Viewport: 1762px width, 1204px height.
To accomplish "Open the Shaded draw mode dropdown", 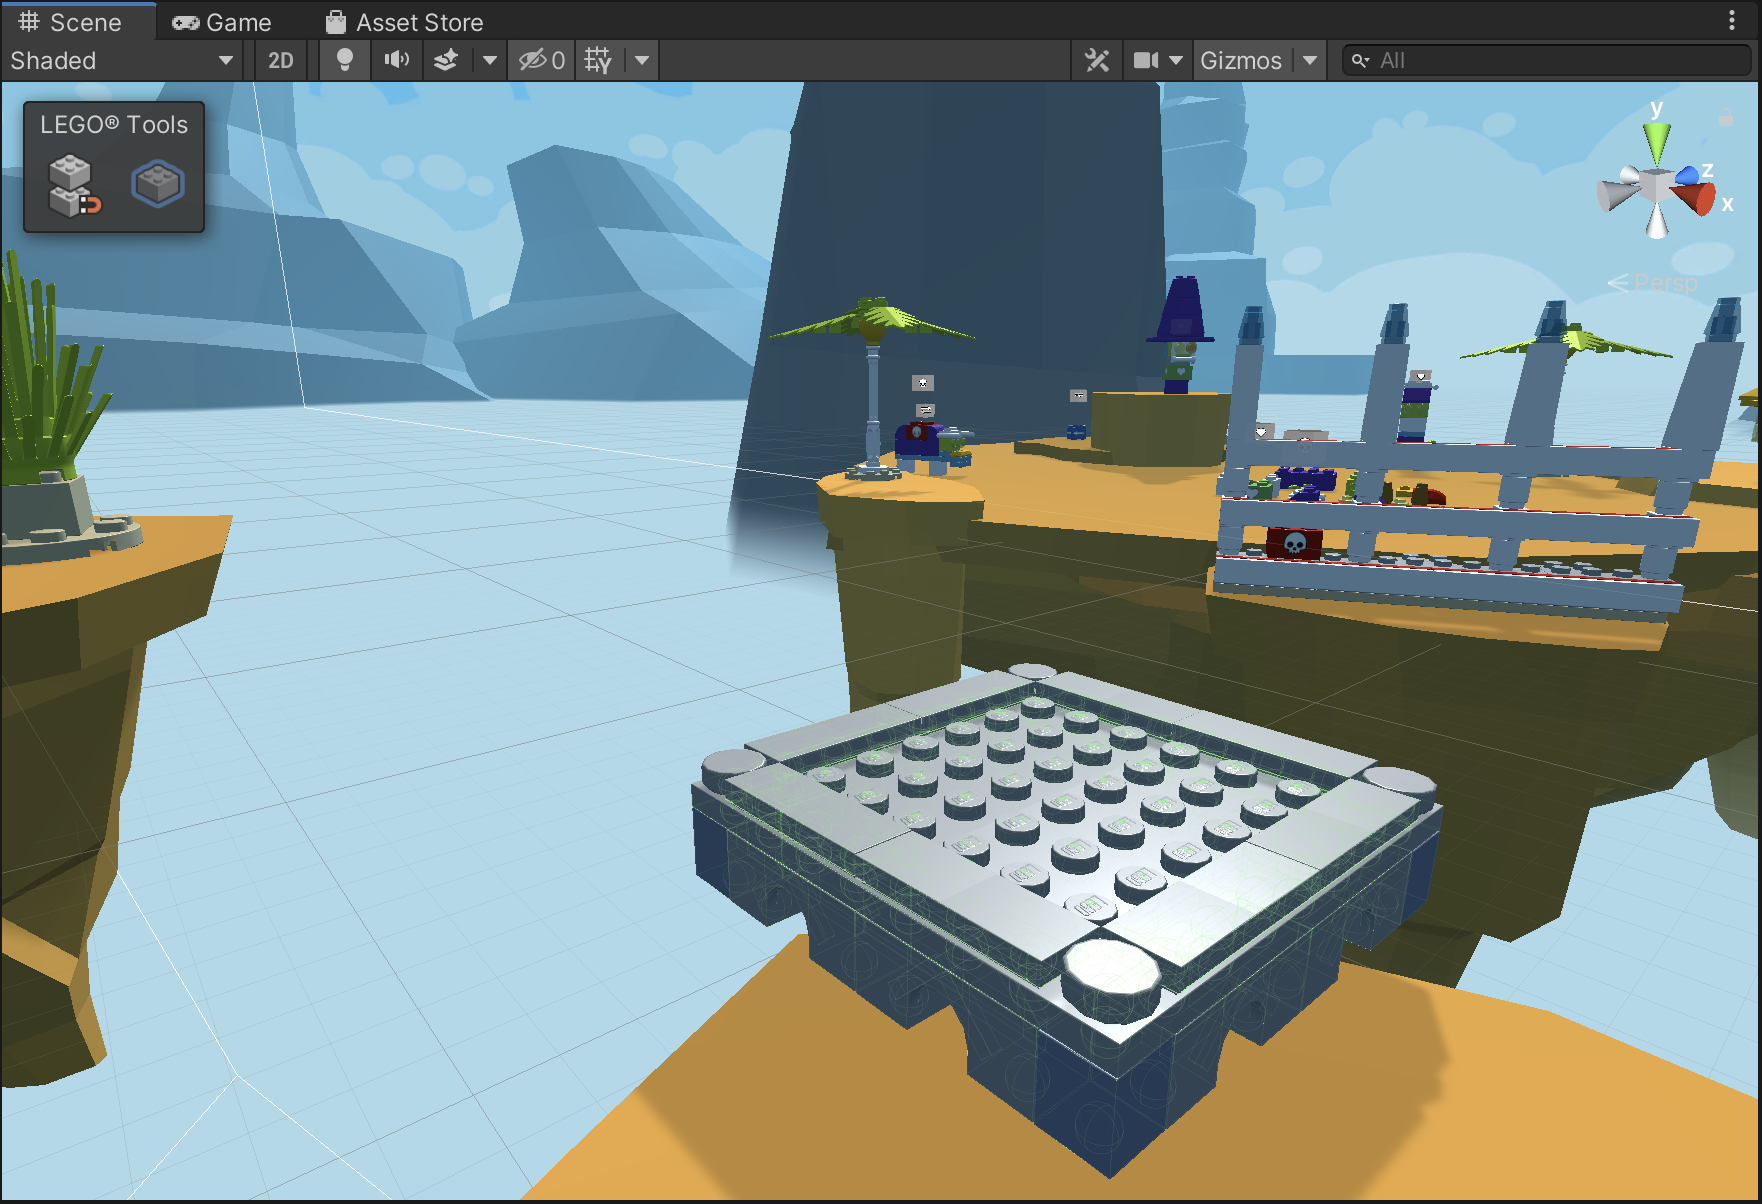I will pos(121,61).
